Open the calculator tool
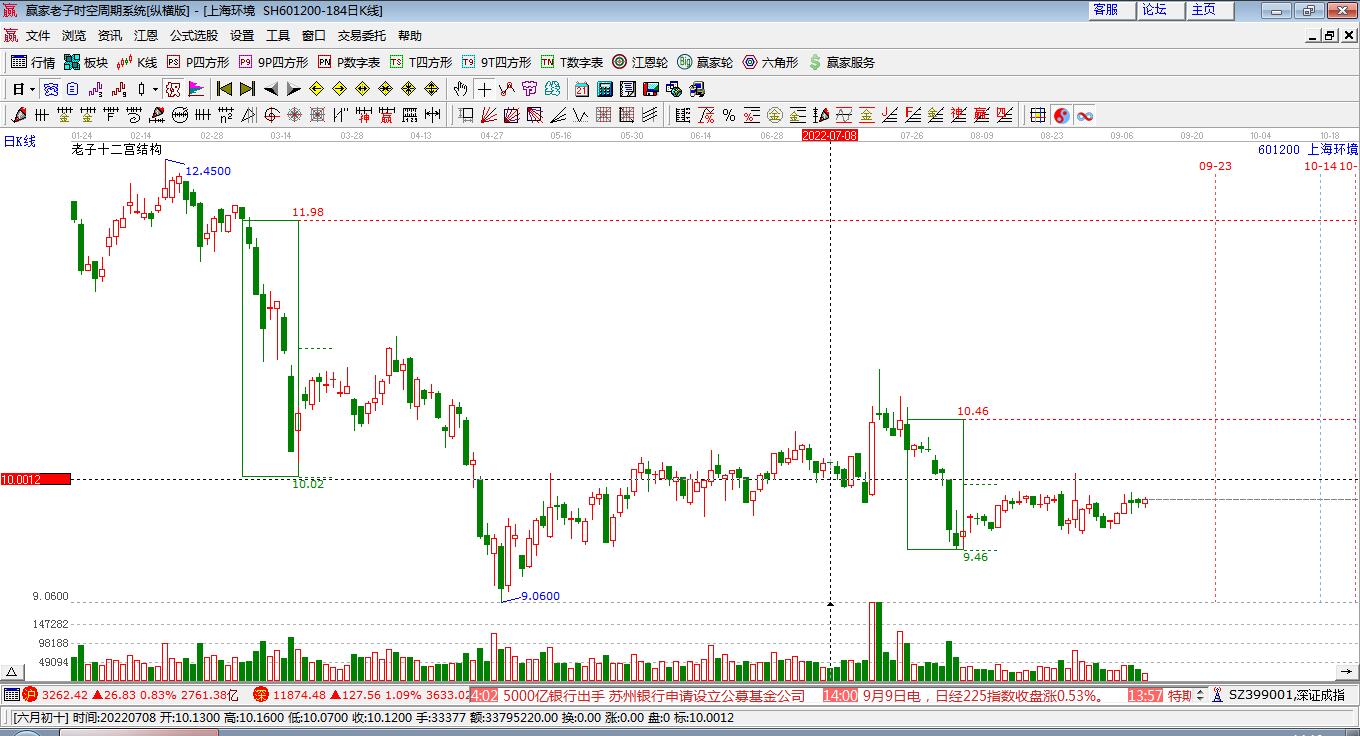Screen dimensions: 1360x736 point(605,89)
